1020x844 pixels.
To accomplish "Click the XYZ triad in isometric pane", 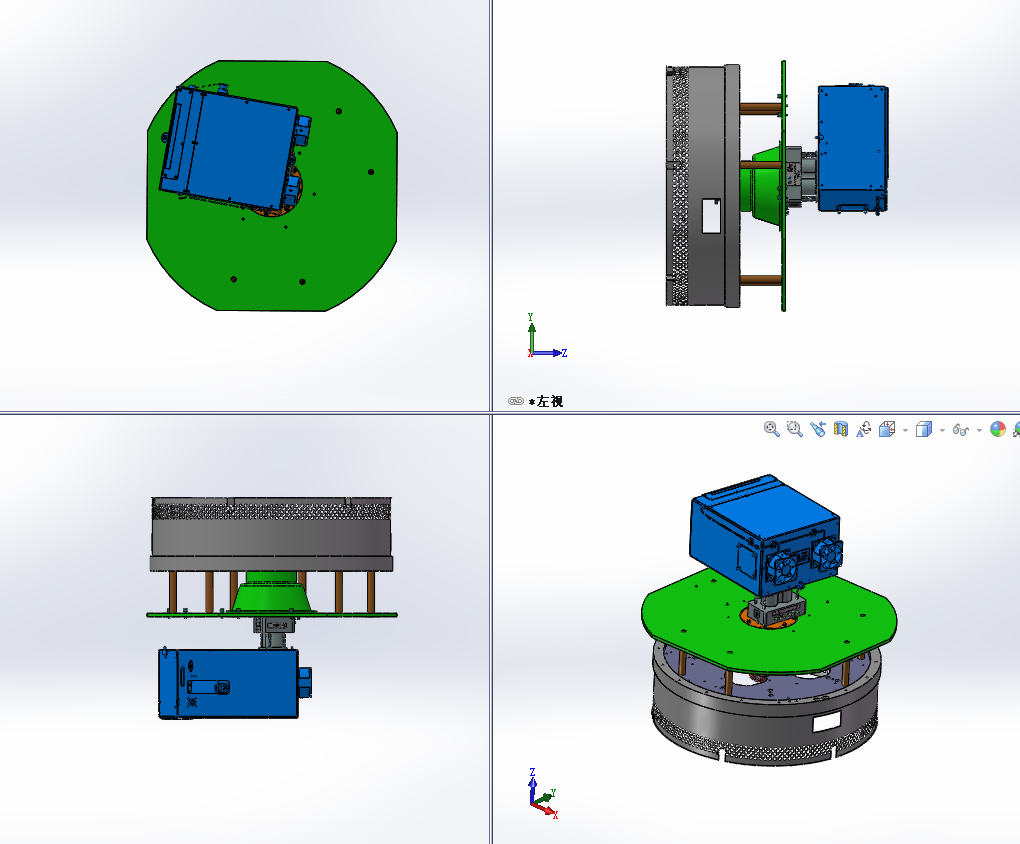I will tap(543, 793).
